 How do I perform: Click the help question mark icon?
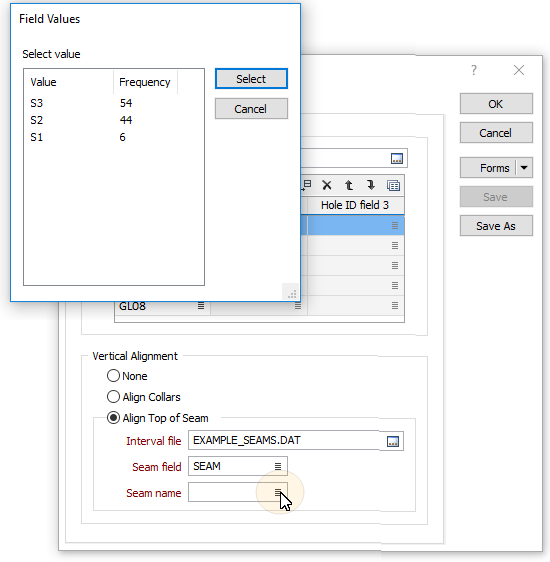(474, 70)
